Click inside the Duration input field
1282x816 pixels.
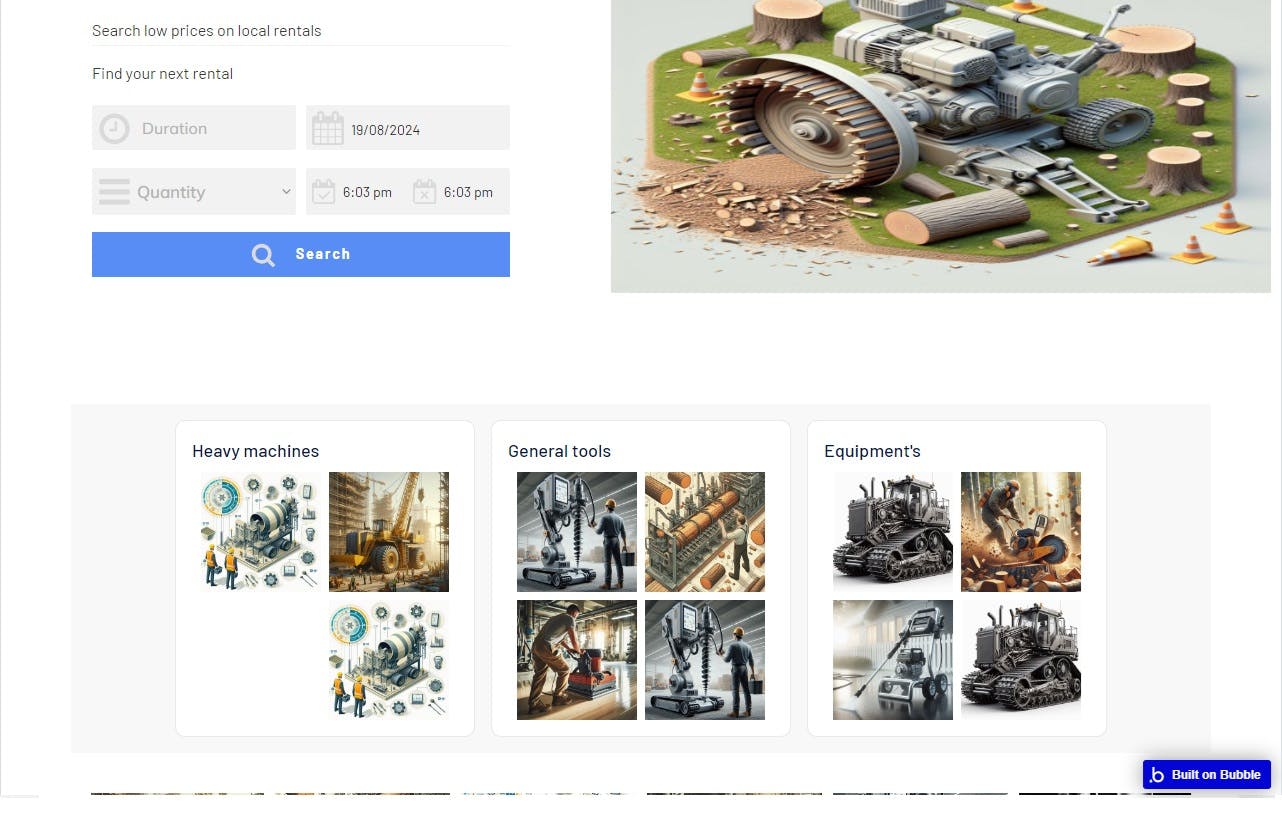click(200, 128)
